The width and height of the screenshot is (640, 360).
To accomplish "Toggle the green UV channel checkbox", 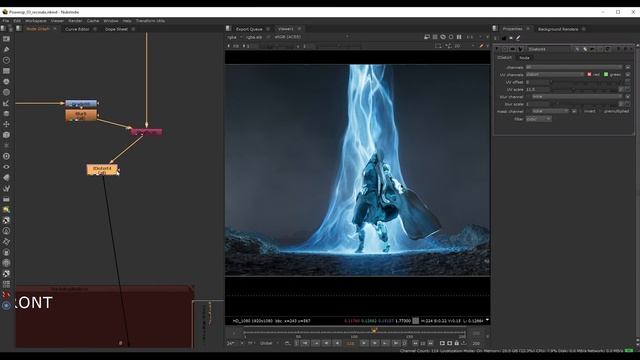I will click(606, 75).
